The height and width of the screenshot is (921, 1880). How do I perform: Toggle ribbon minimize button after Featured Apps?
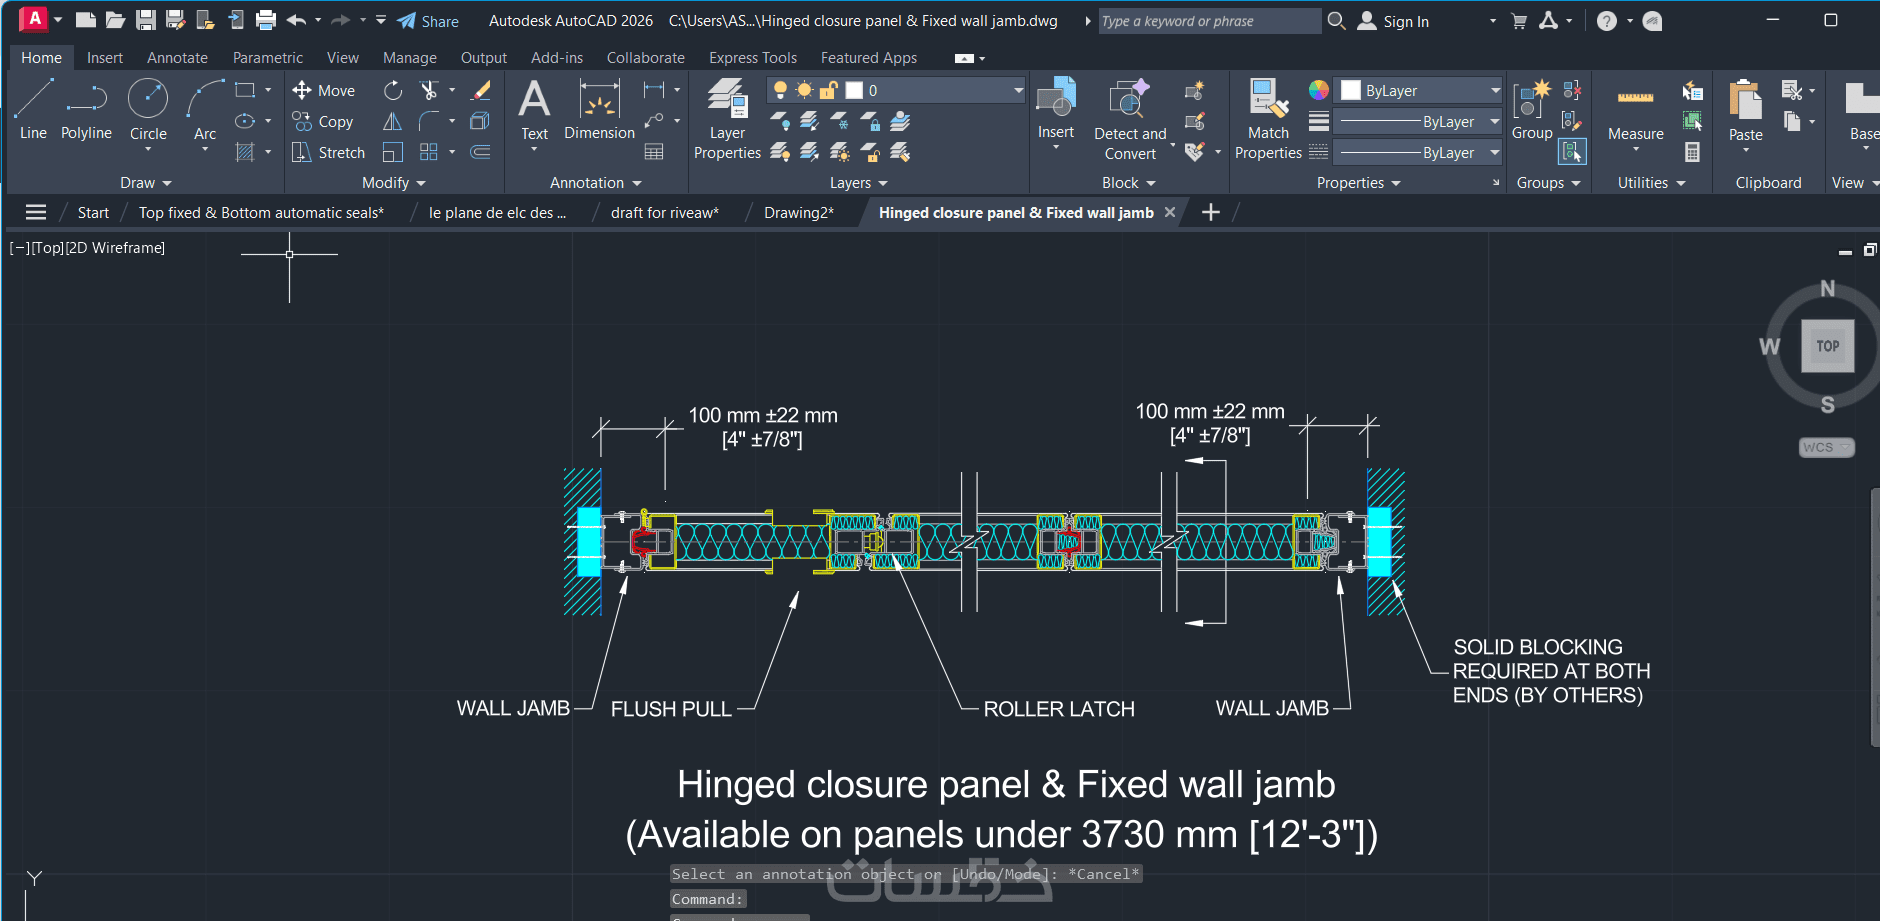pyautogui.click(x=964, y=58)
